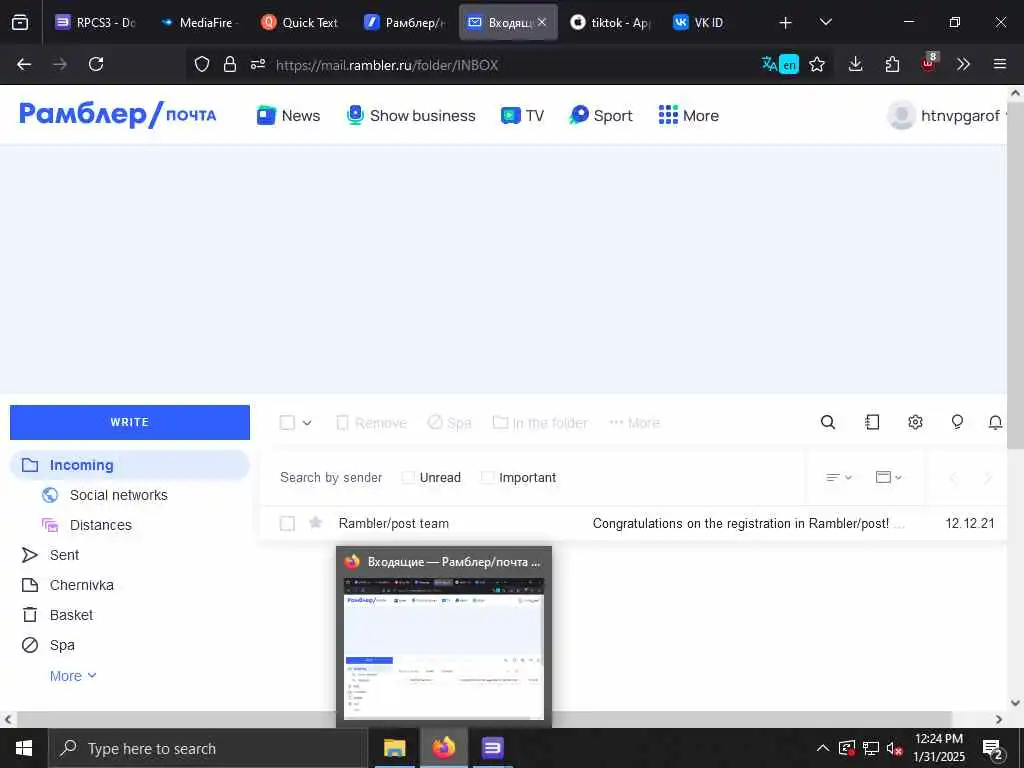The image size is (1024, 768).
Task: Click the translate page icon
Action: pyautogui.click(x=780, y=64)
